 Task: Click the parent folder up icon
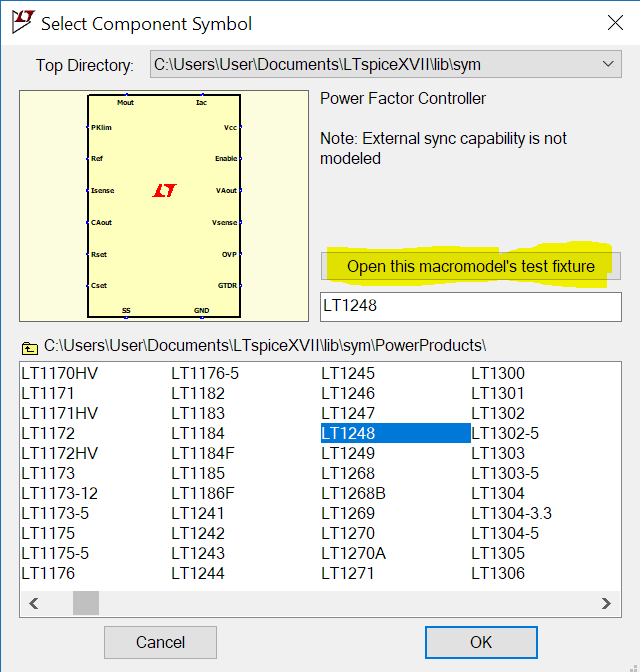pyautogui.click(x=30, y=348)
